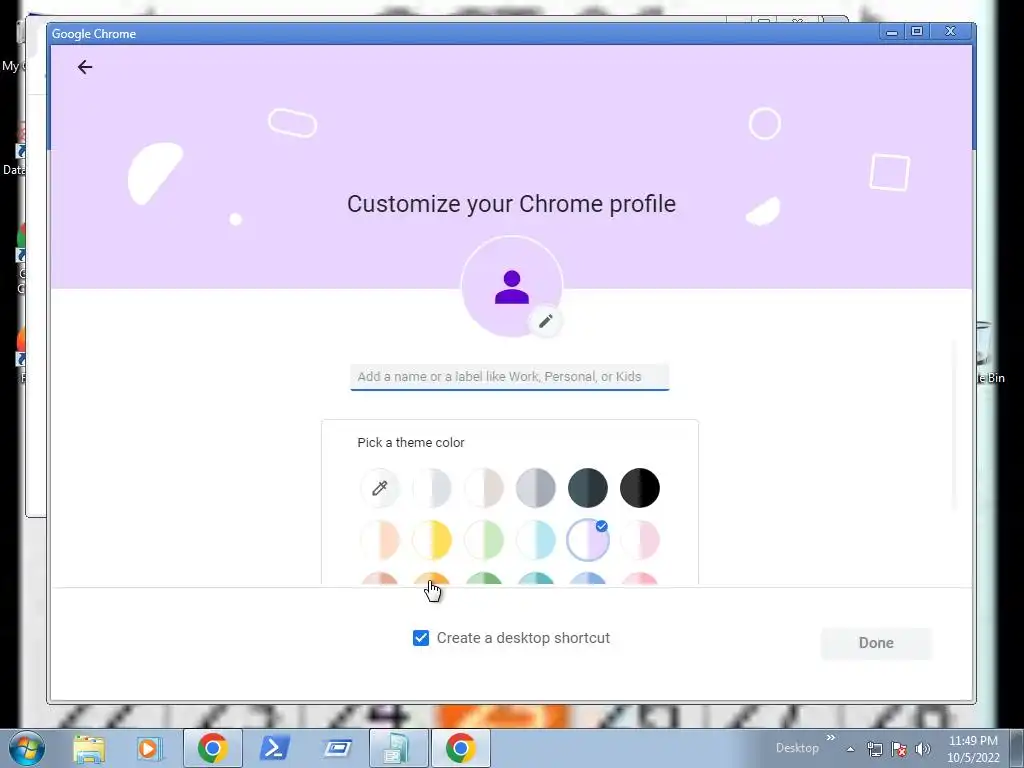
Task: Open custom color eyedropper picker
Action: point(380,488)
